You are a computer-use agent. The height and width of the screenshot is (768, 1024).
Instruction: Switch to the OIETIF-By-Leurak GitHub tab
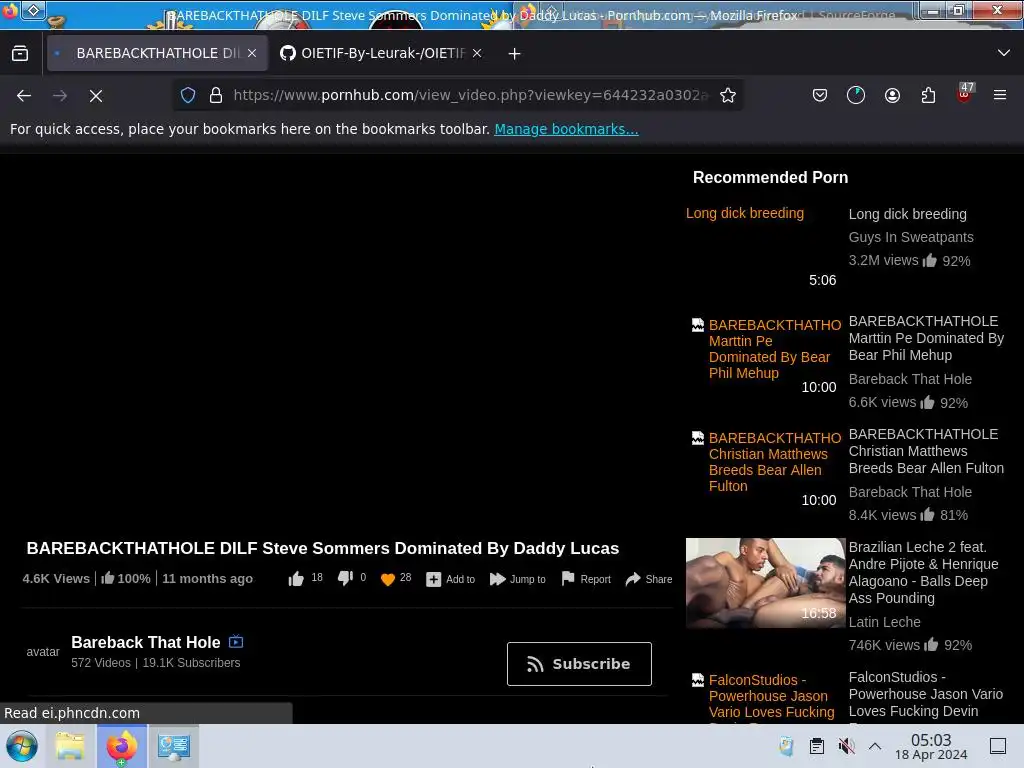pos(382,53)
